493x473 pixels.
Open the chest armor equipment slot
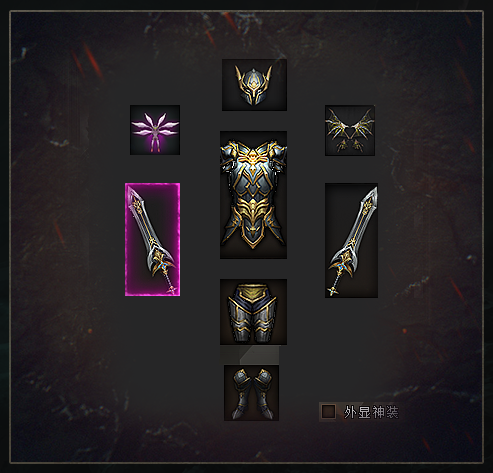point(253,195)
